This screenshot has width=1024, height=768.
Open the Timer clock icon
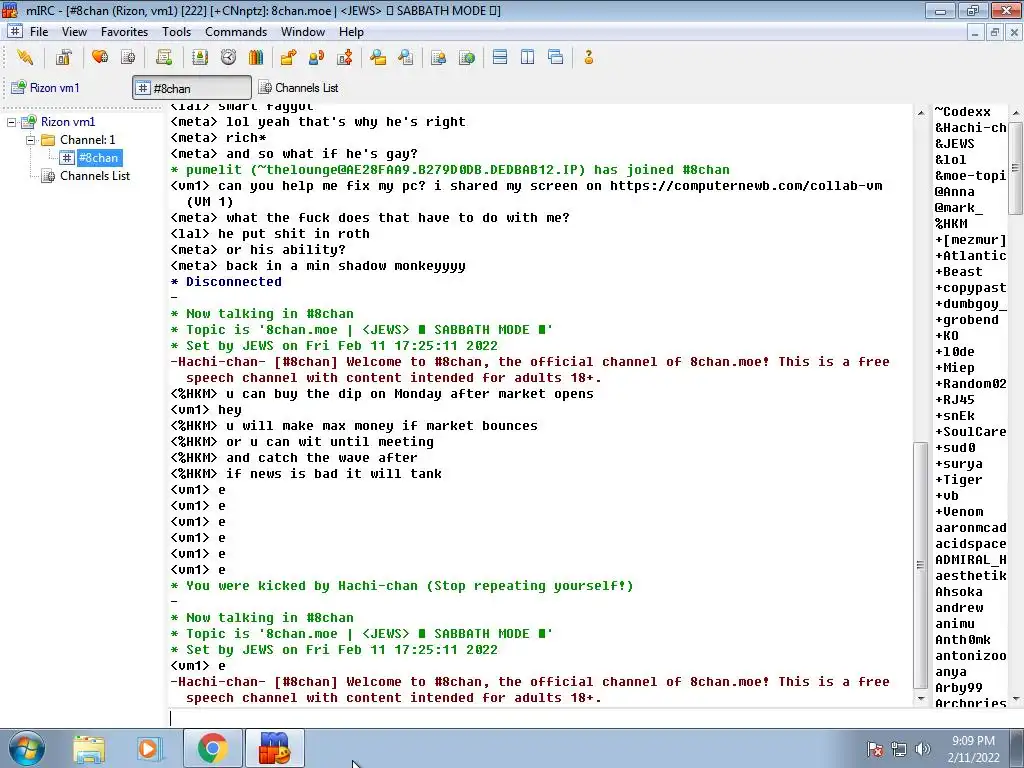click(x=228, y=57)
